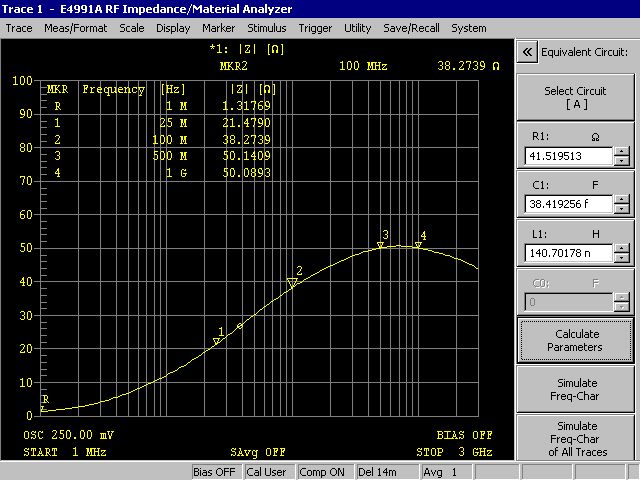Screen dimensions: 640x480
Task: Open the Save/Recall menu
Action: click(x=410, y=28)
